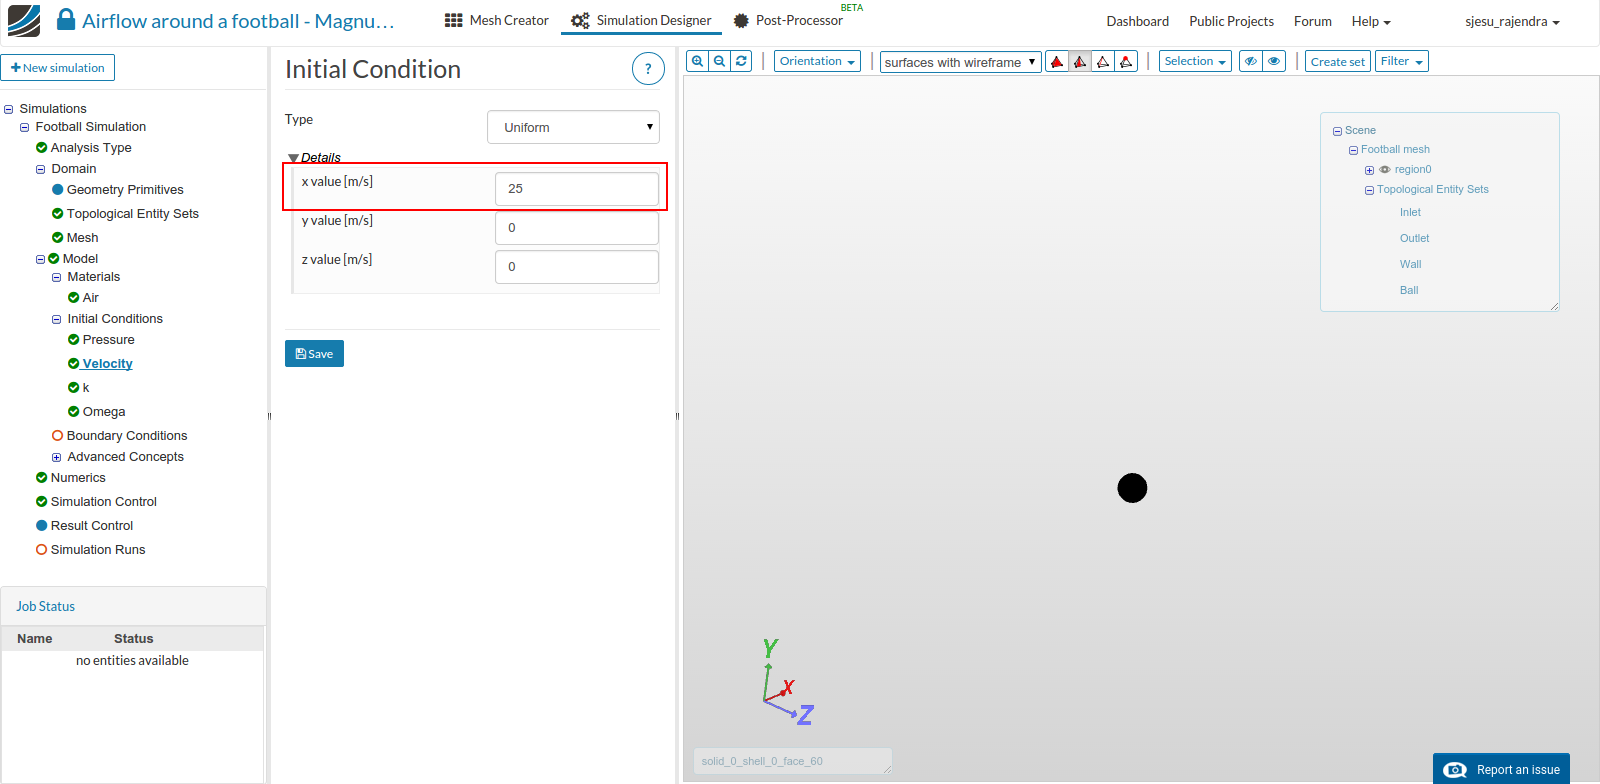Open the Type Uniform dropdown
Screen dimensions: 1600x784
(573, 127)
